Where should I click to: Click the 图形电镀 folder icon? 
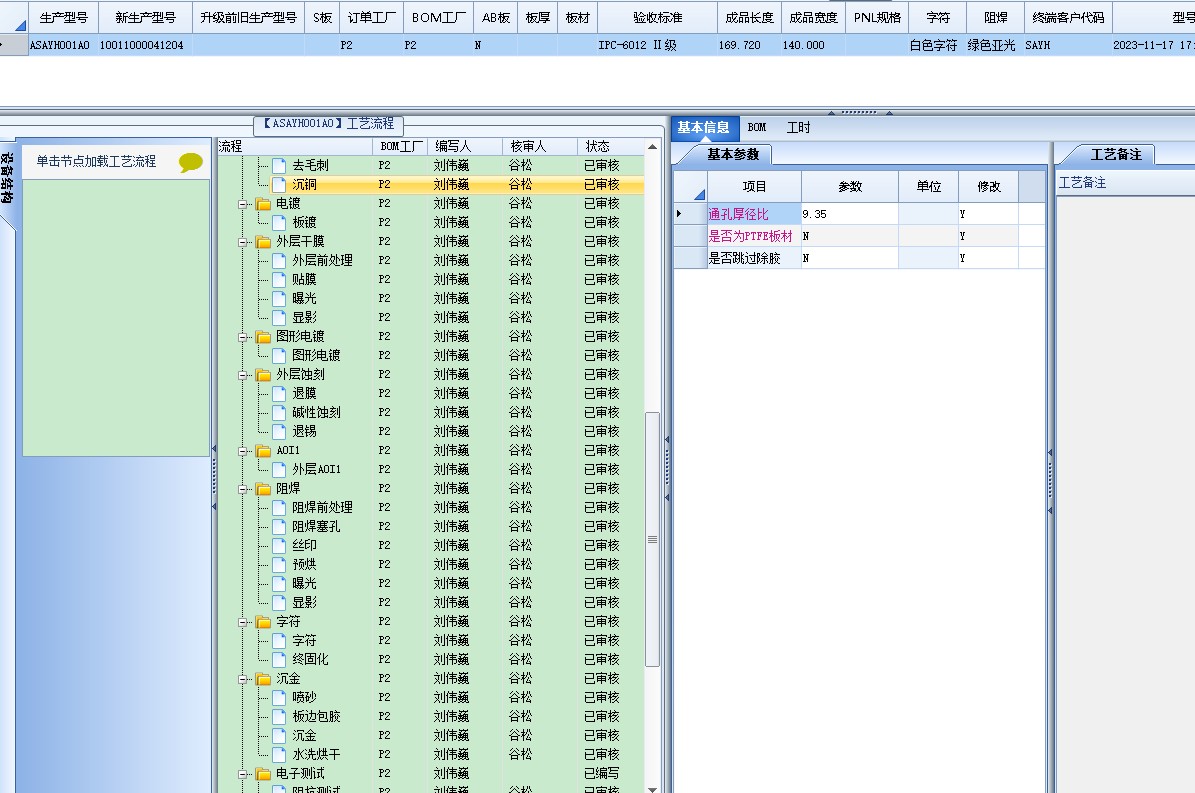coord(264,337)
